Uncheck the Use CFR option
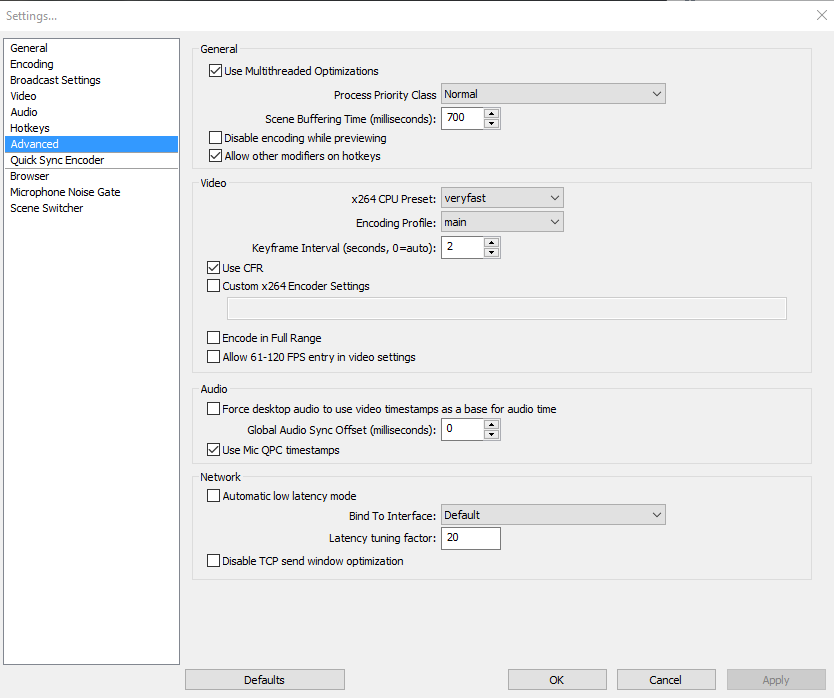834x698 pixels. (213, 268)
